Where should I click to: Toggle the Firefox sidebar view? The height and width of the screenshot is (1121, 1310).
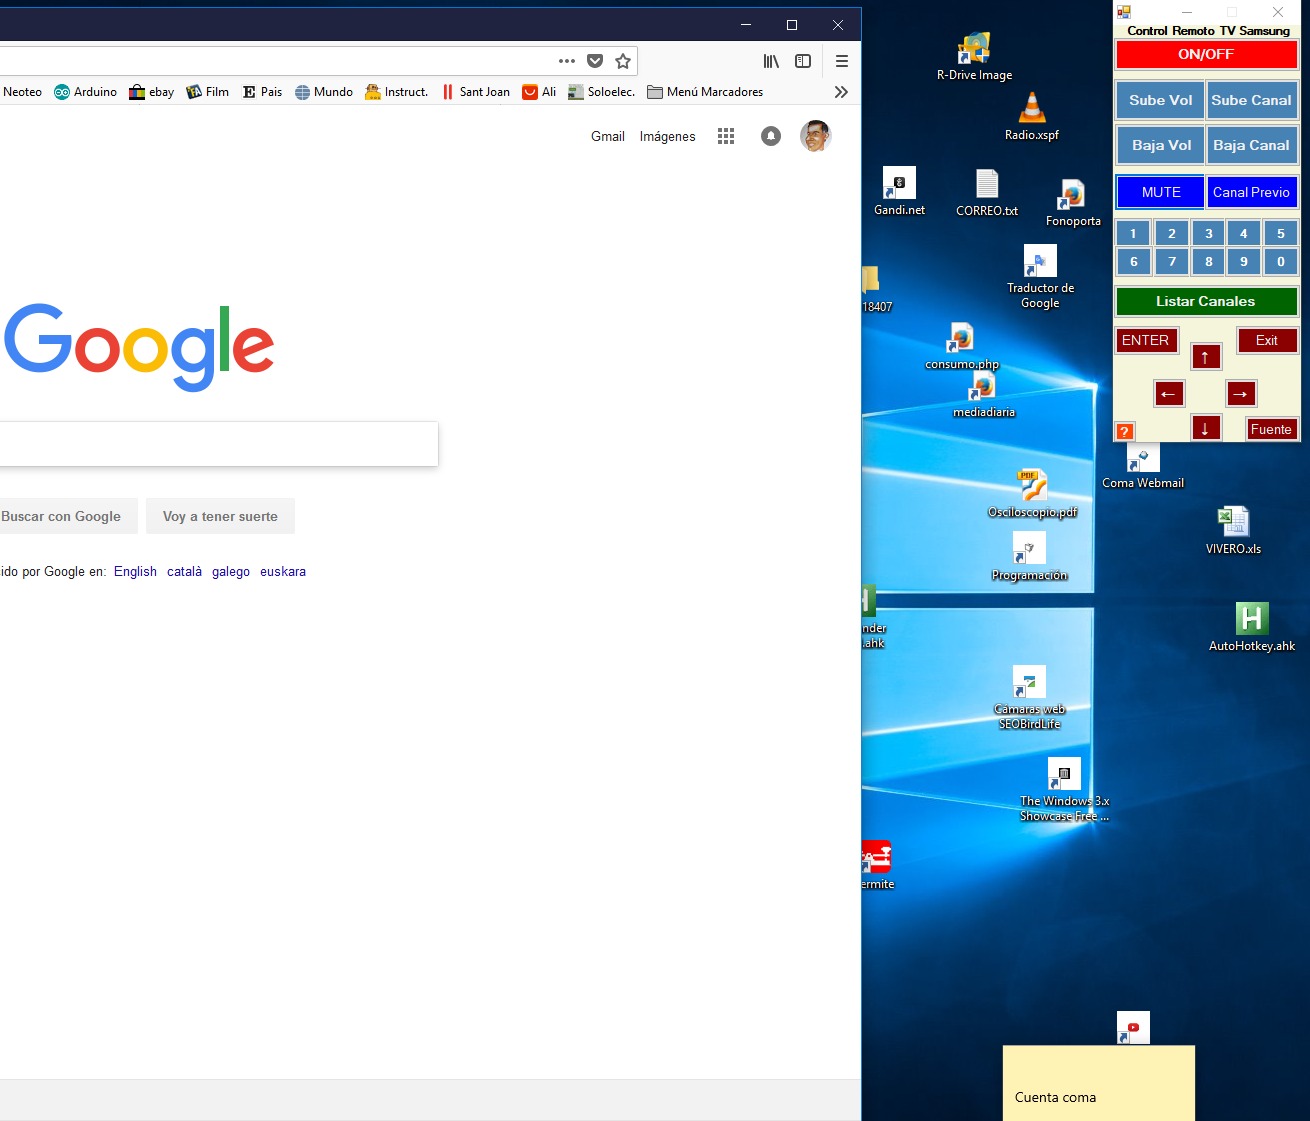(803, 61)
